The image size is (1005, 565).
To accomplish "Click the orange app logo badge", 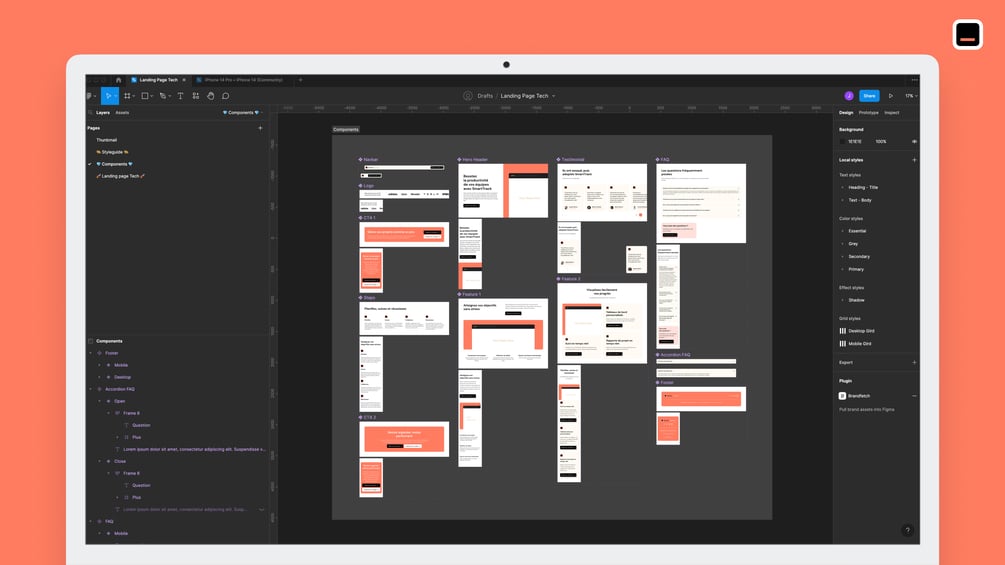I will [967, 35].
